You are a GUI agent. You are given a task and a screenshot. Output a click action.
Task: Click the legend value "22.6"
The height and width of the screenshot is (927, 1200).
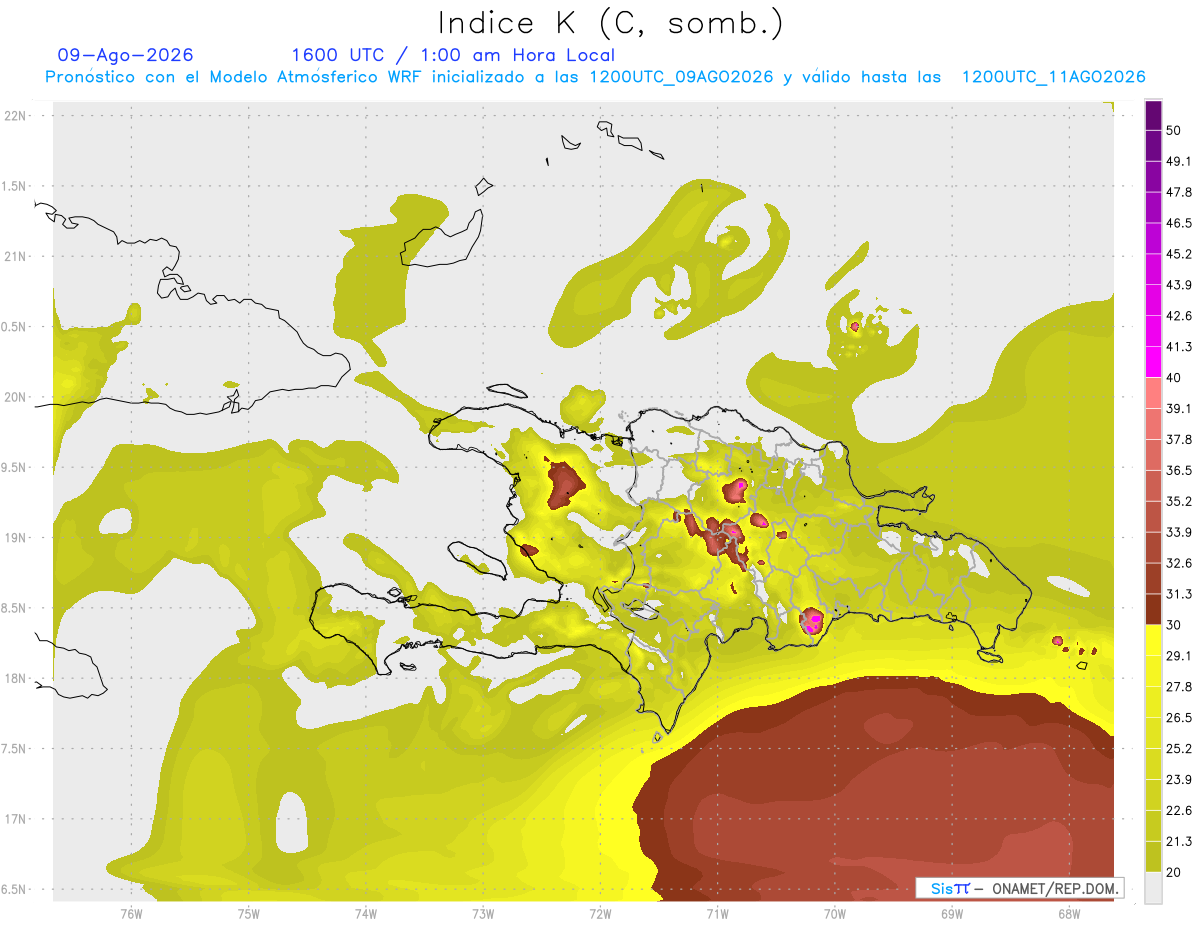[1179, 811]
